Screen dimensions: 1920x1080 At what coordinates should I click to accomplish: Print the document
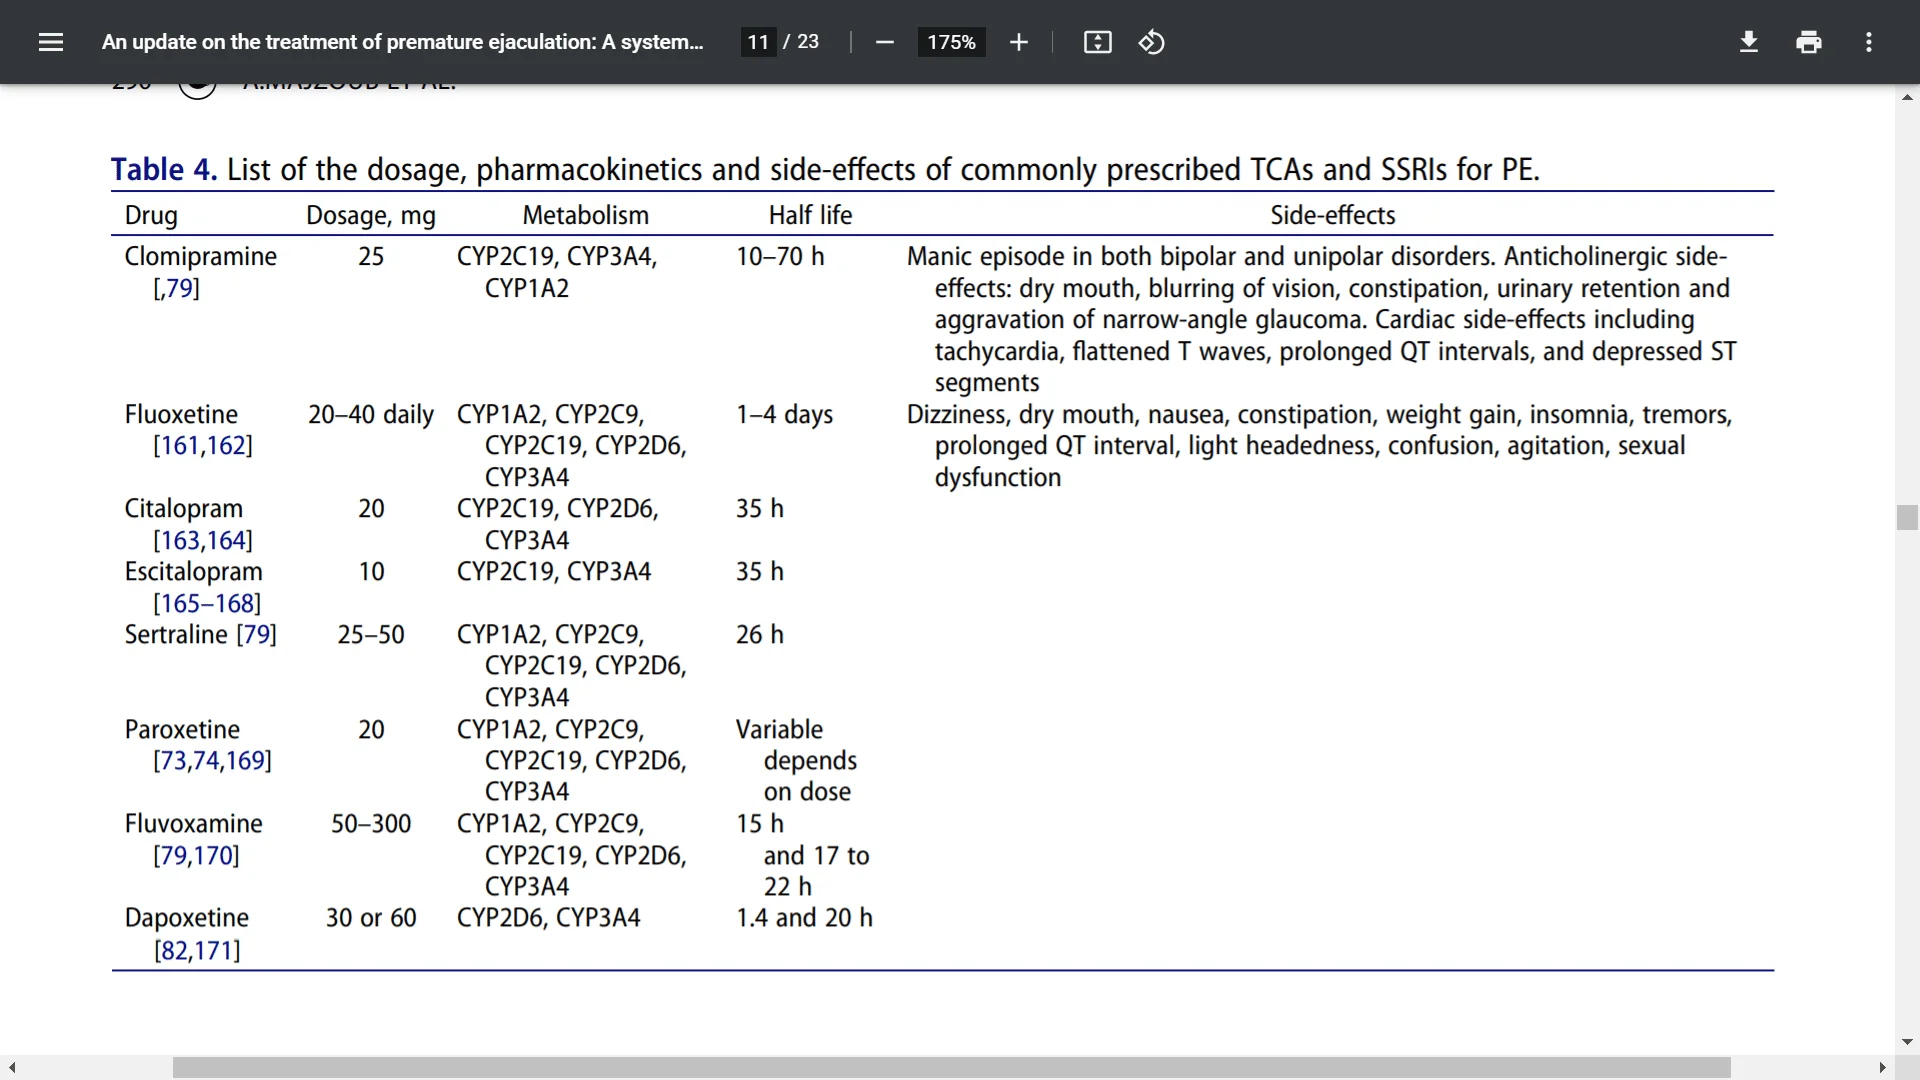(1808, 42)
